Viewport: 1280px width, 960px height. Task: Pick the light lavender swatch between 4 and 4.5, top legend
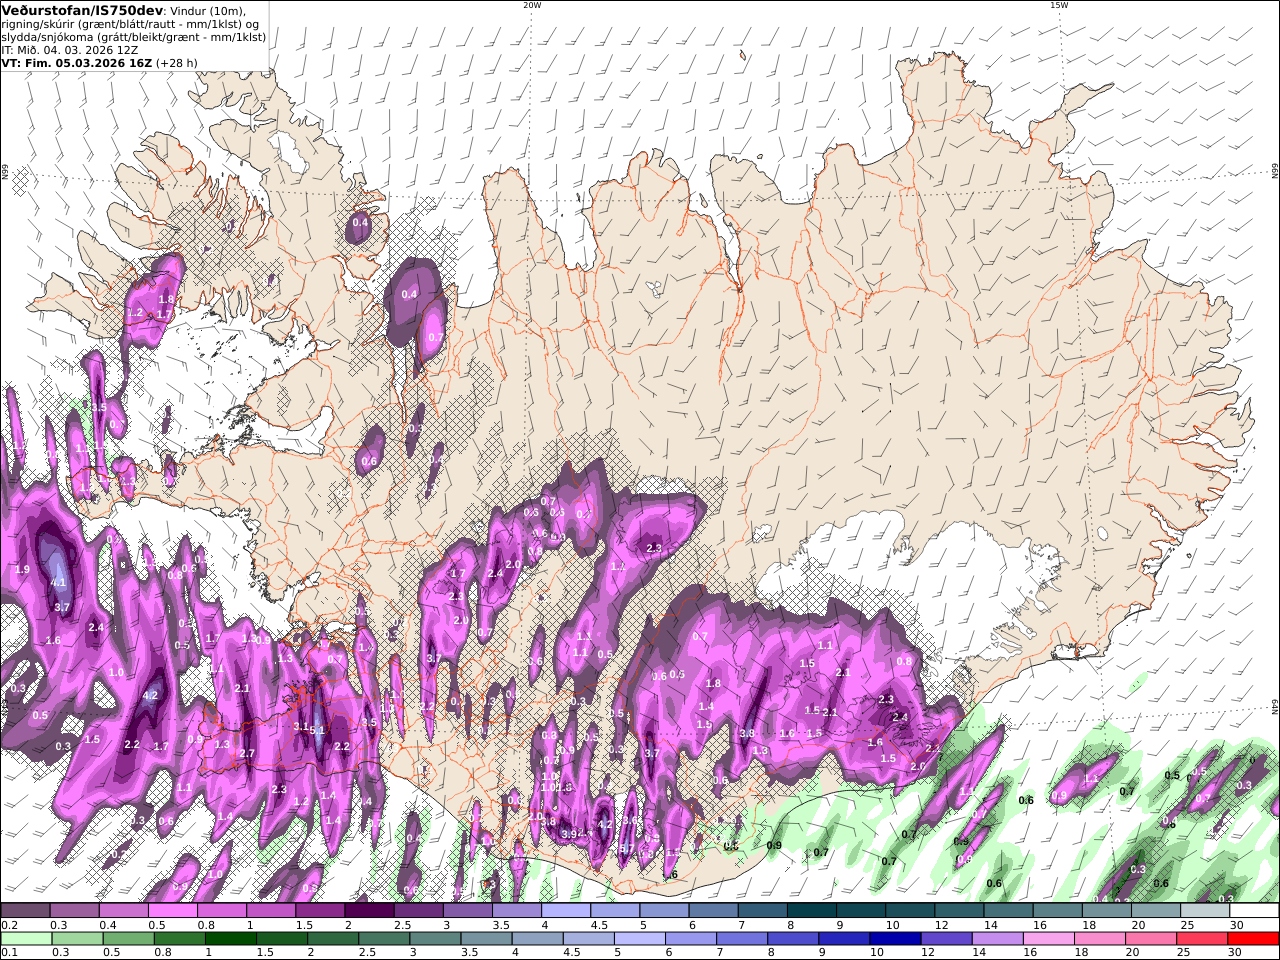tap(565, 910)
